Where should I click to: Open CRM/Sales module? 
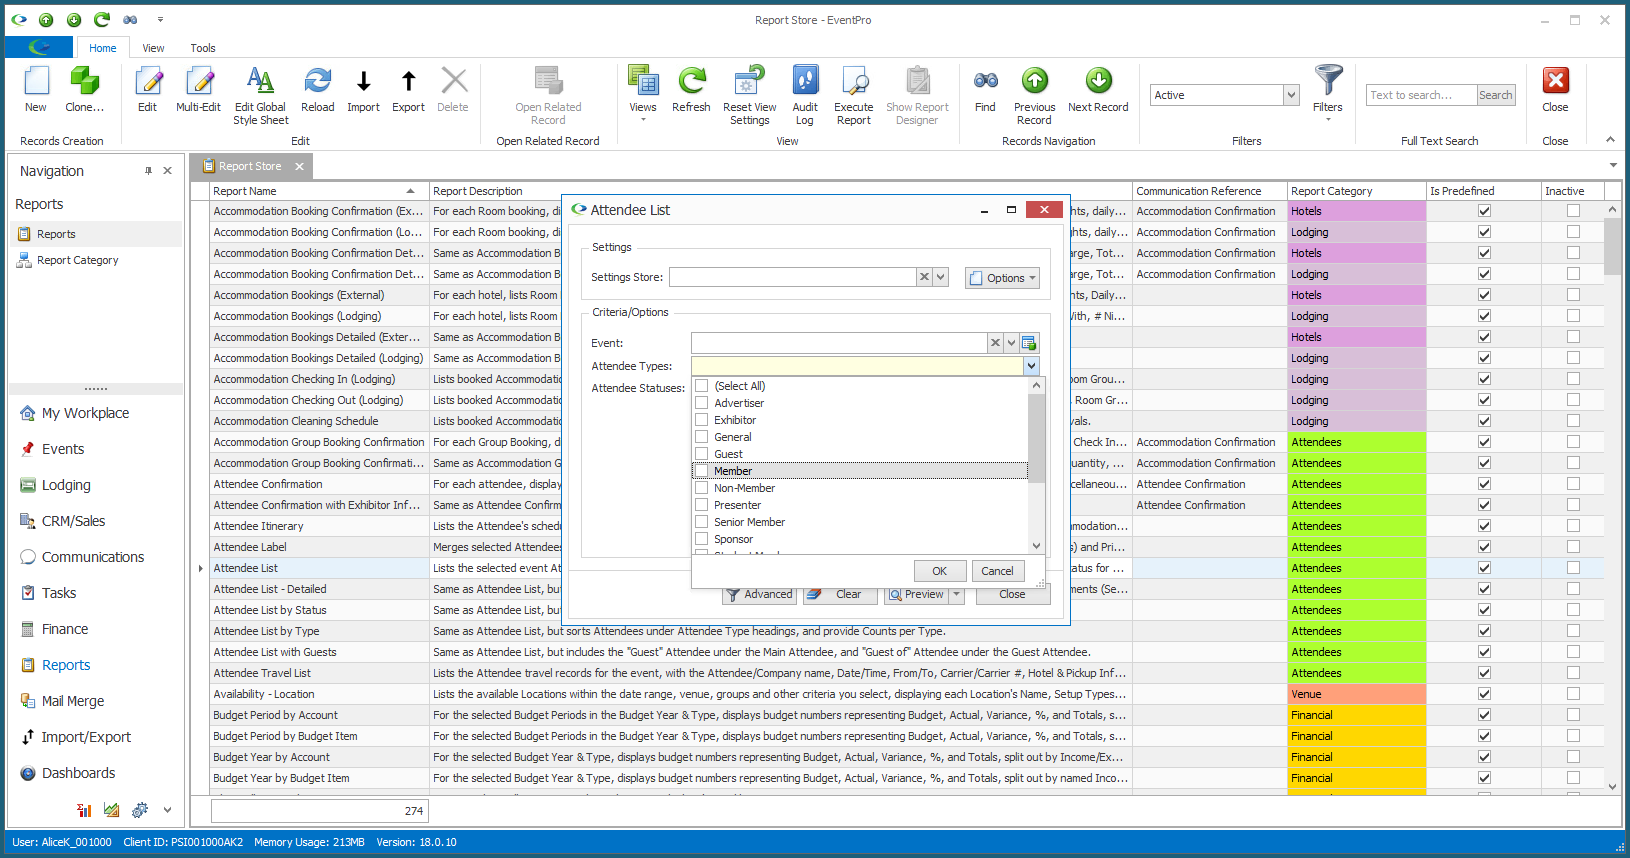tap(73, 521)
